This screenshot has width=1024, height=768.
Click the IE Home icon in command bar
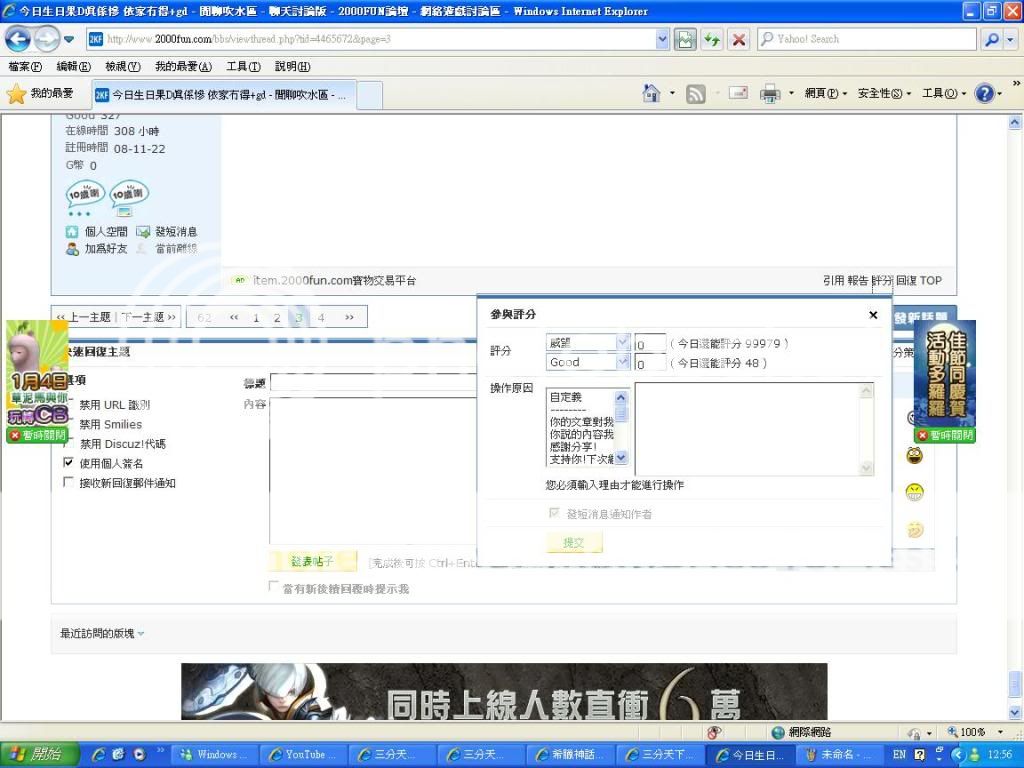(x=651, y=93)
